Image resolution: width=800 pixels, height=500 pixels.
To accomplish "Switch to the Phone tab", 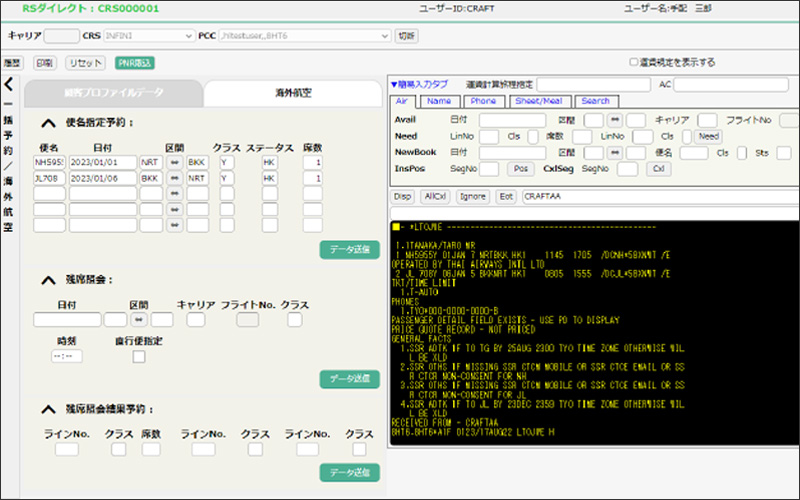I will [x=483, y=101].
